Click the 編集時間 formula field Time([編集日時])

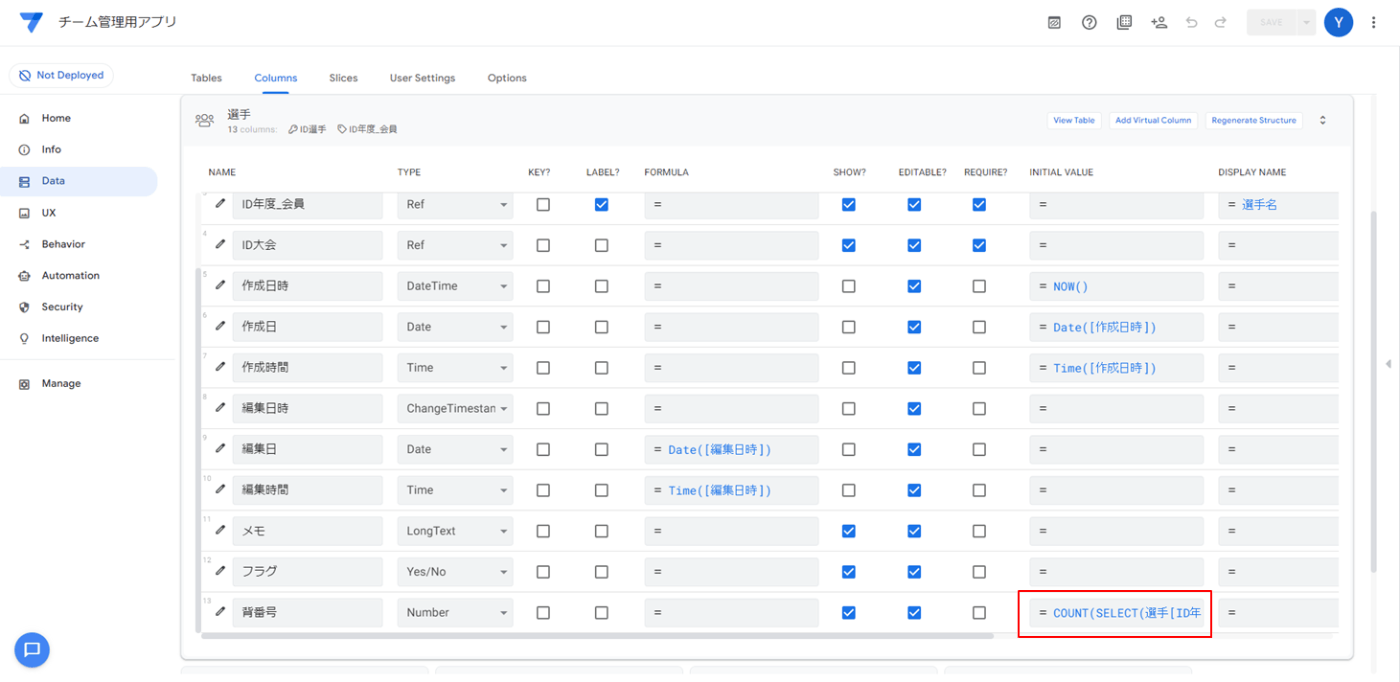pyautogui.click(x=731, y=490)
